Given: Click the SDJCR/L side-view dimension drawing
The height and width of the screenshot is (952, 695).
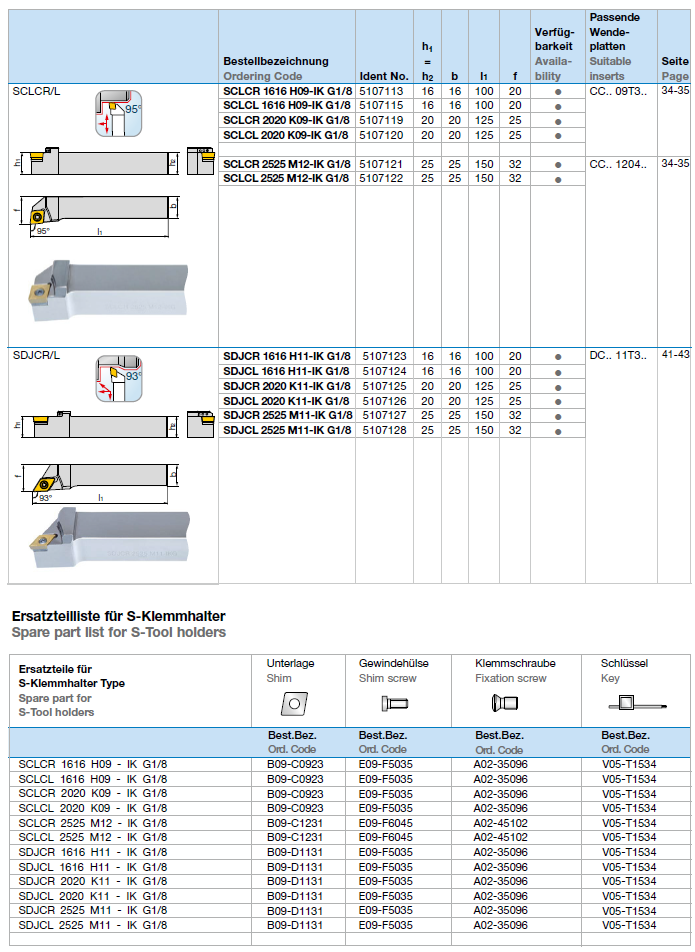Looking at the screenshot, I should pyautogui.click(x=97, y=425).
